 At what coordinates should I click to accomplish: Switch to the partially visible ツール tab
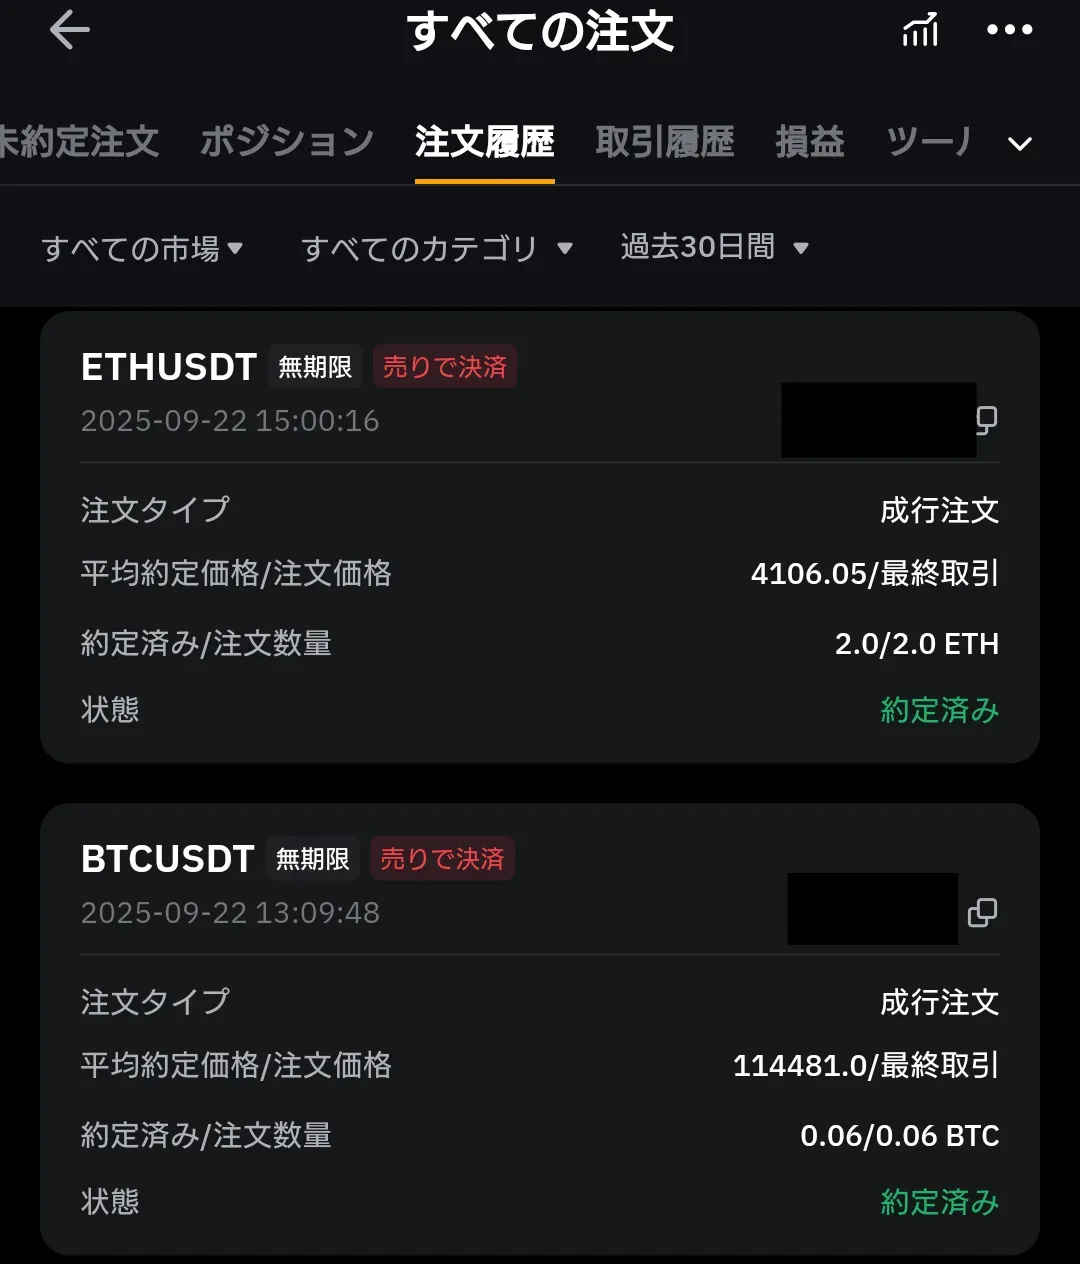(x=929, y=142)
